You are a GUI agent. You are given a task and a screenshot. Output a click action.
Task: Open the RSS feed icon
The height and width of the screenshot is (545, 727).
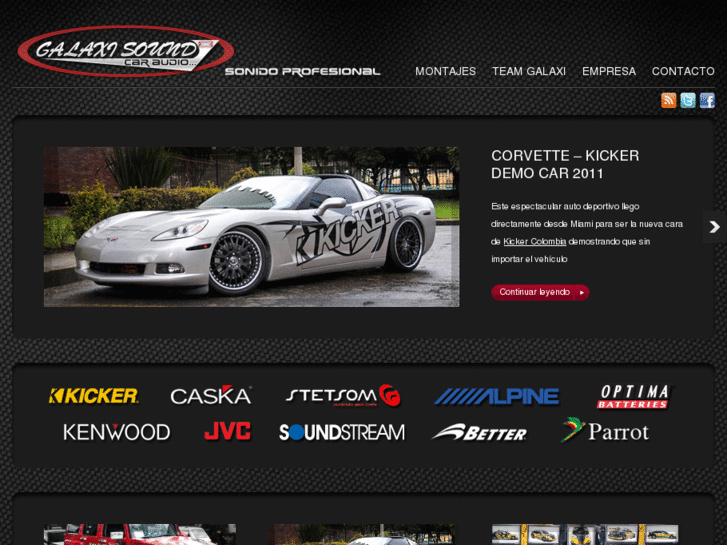[x=668, y=100]
